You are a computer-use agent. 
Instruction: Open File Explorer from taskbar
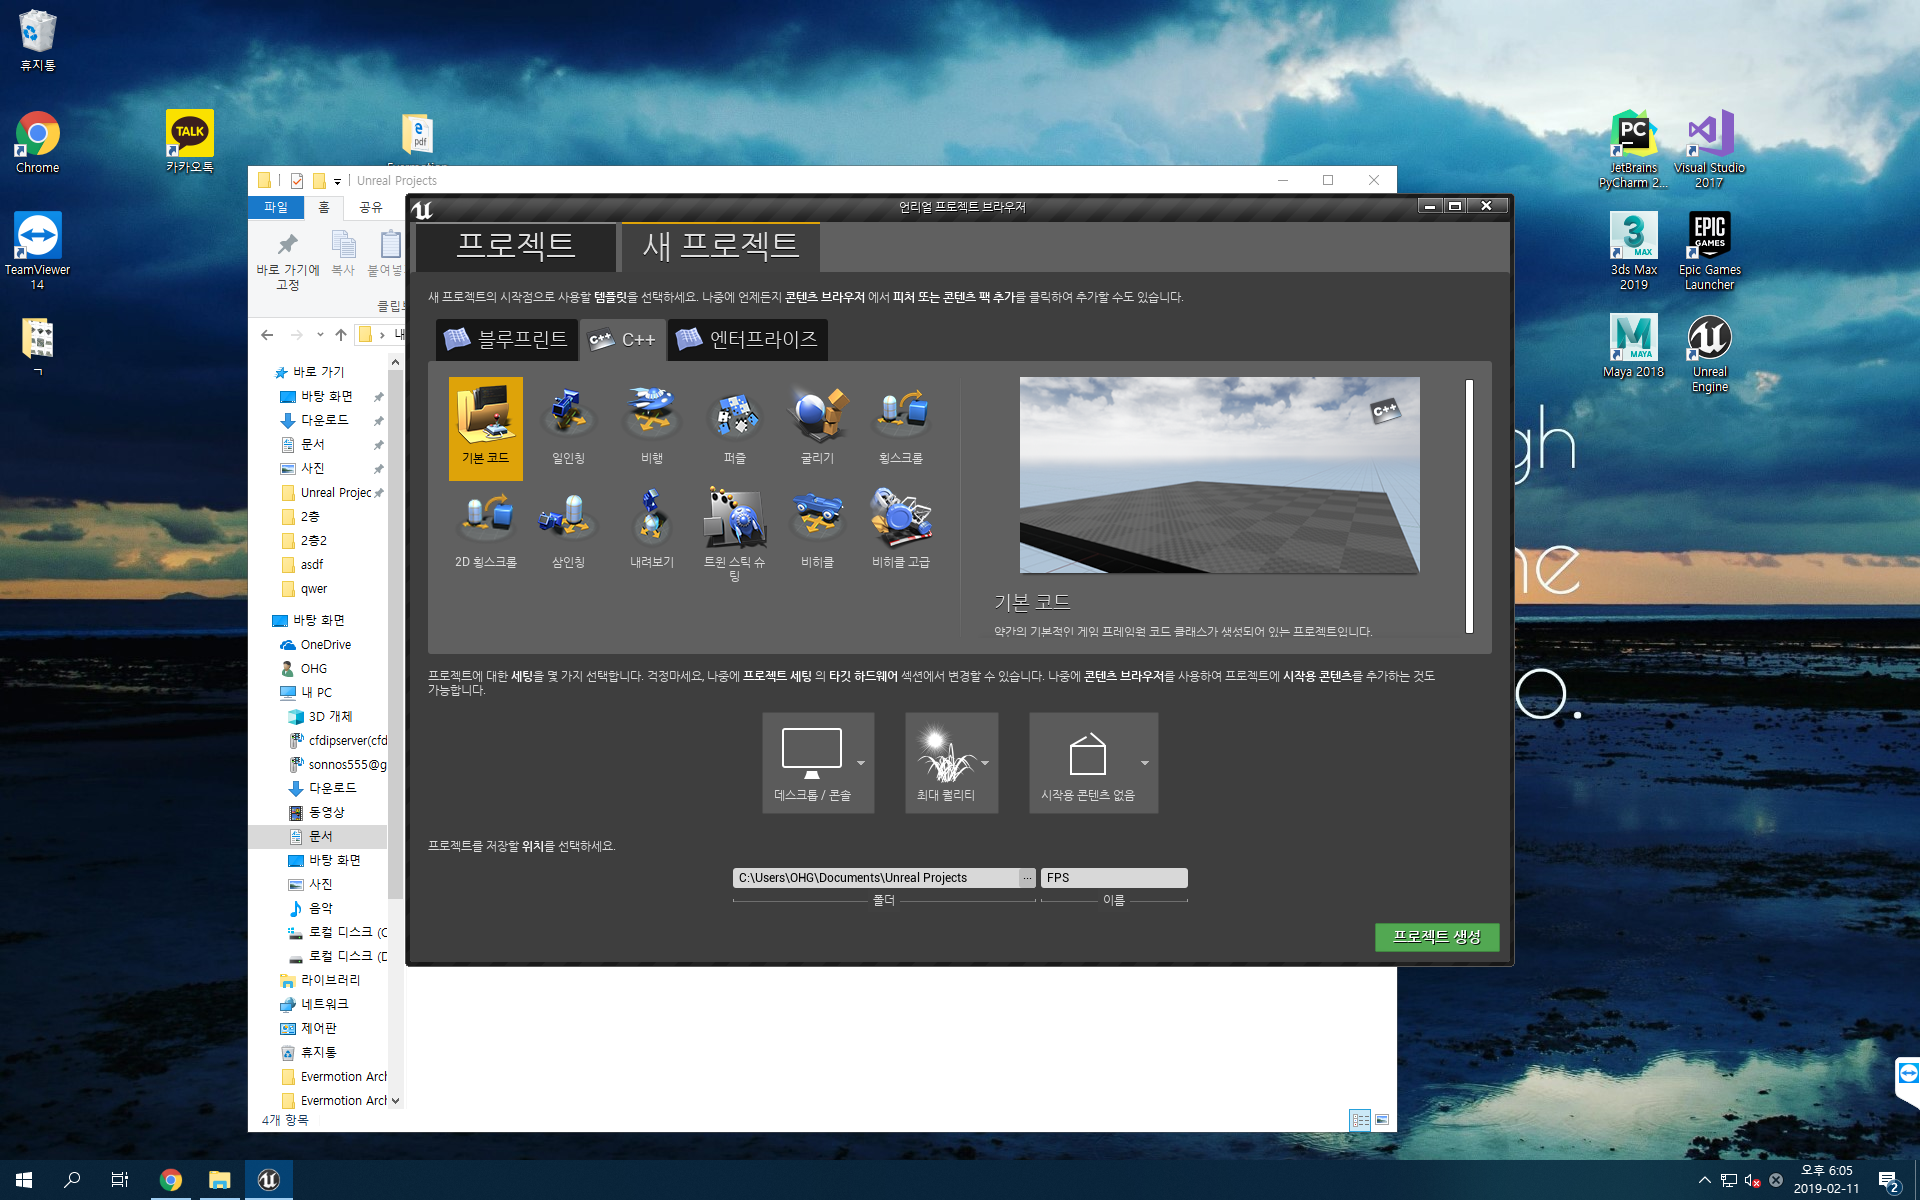click(219, 1180)
